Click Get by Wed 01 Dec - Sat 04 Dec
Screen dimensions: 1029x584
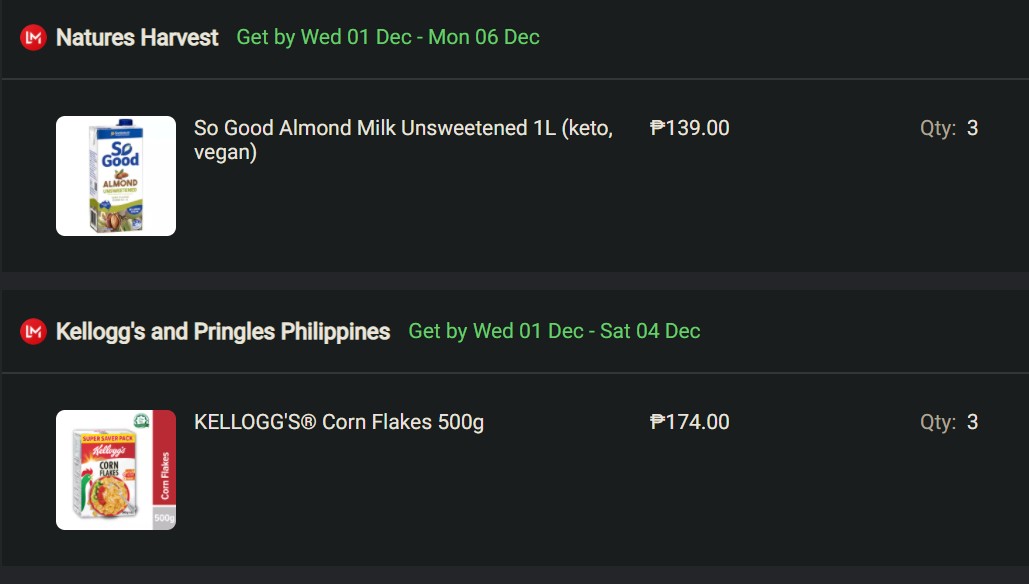pyautogui.click(x=554, y=332)
